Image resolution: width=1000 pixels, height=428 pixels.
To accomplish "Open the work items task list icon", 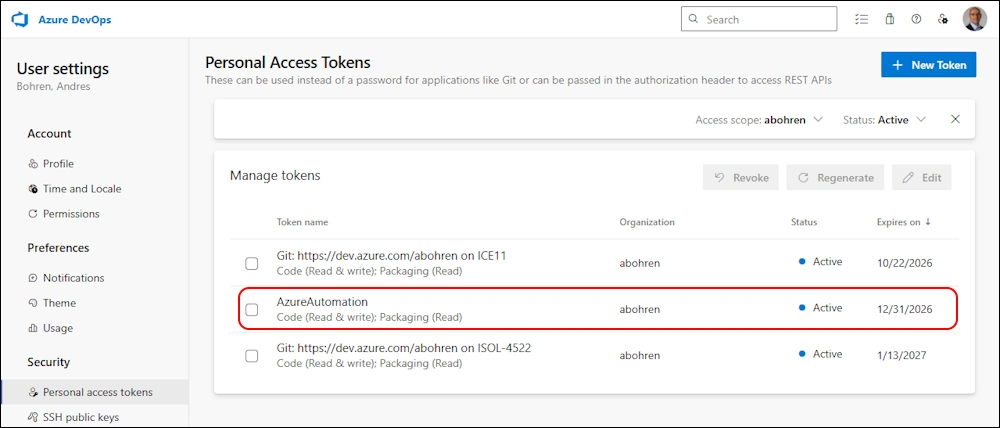I will 862,19.
